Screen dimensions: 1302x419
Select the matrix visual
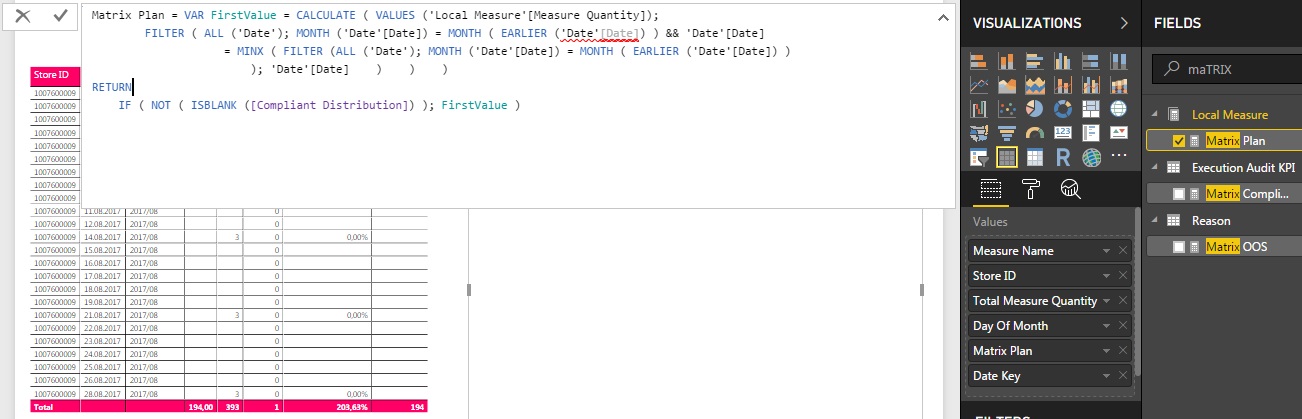pyautogui.click(x=1034, y=157)
